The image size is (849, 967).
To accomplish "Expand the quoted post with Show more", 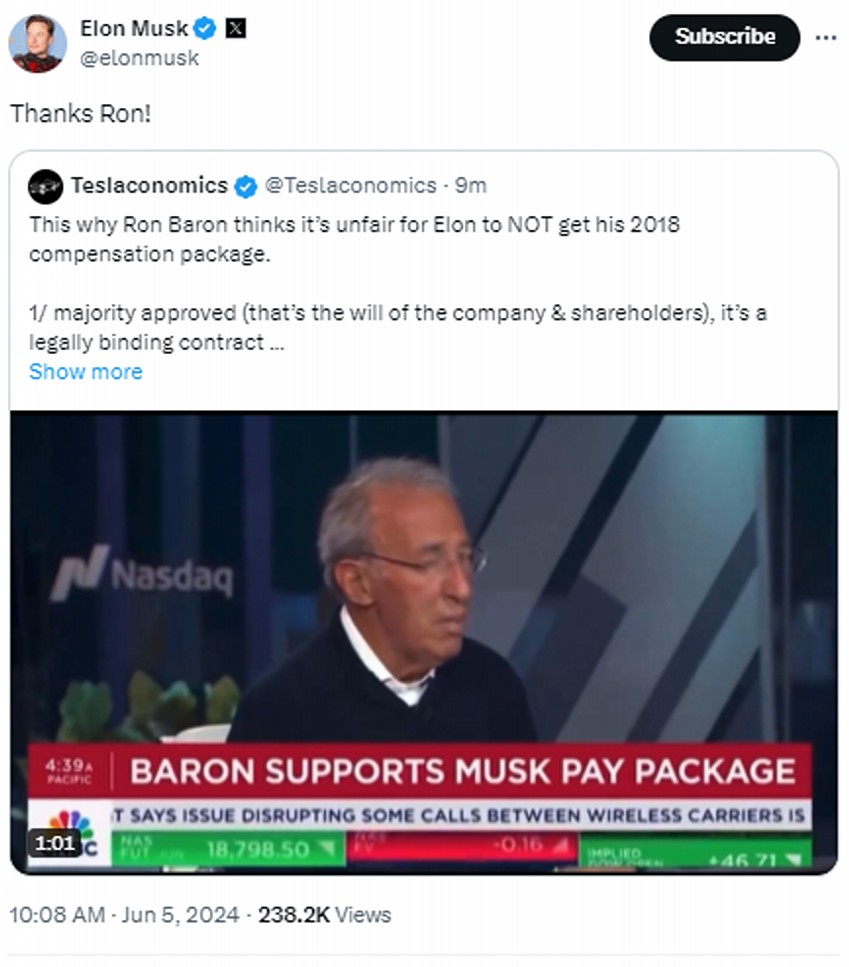I will [85, 371].
